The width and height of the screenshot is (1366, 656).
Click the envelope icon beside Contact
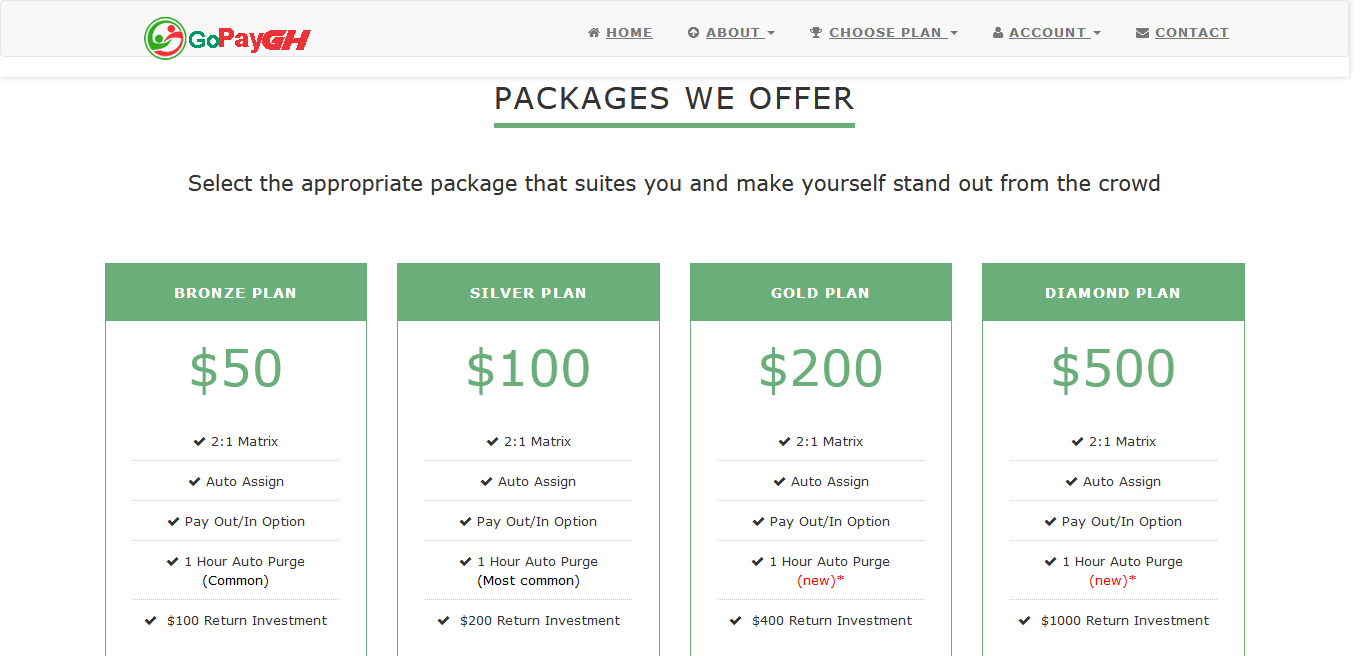[1142, 33]
